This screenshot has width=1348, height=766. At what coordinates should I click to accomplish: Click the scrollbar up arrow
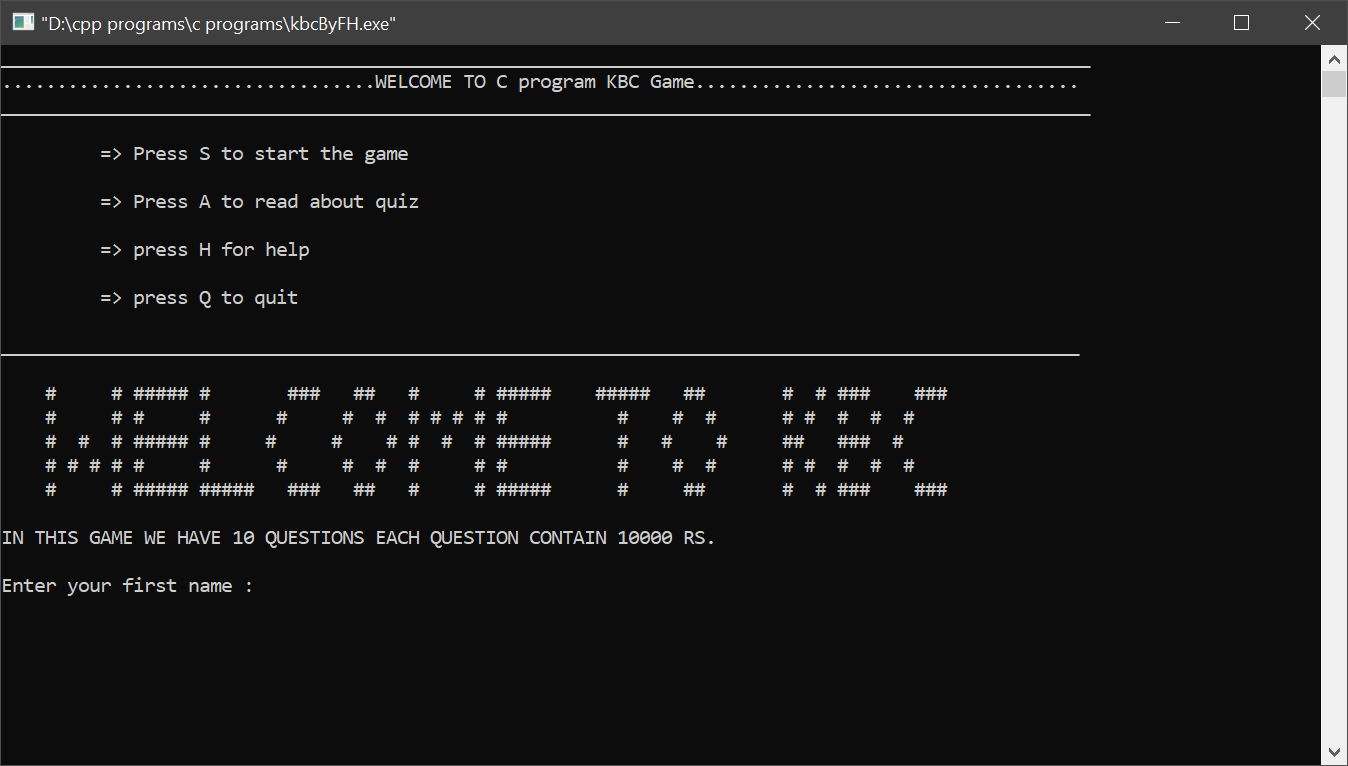pyautogui.click(x=1334, y=58)
